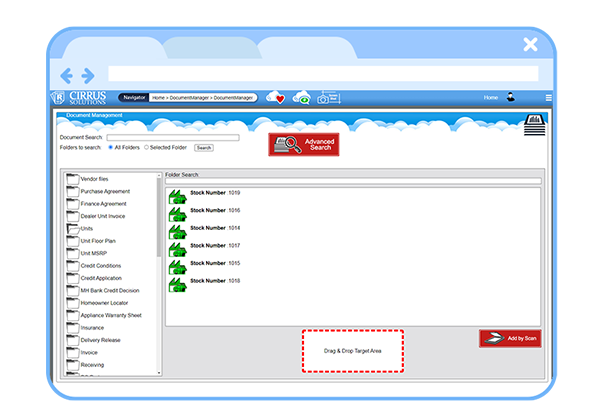Viewport: 600px width, 420px height.
Task: Click the browser forward arrow
Action: (88, 75)
